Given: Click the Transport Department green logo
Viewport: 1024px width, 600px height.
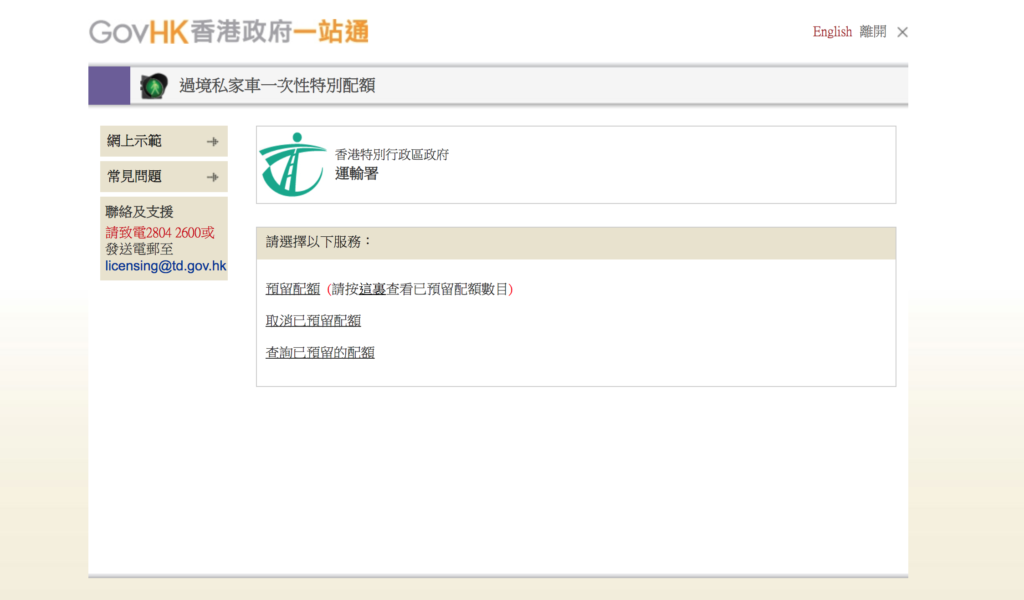Looking at the screenshot, I should click(x=292, y=165).
